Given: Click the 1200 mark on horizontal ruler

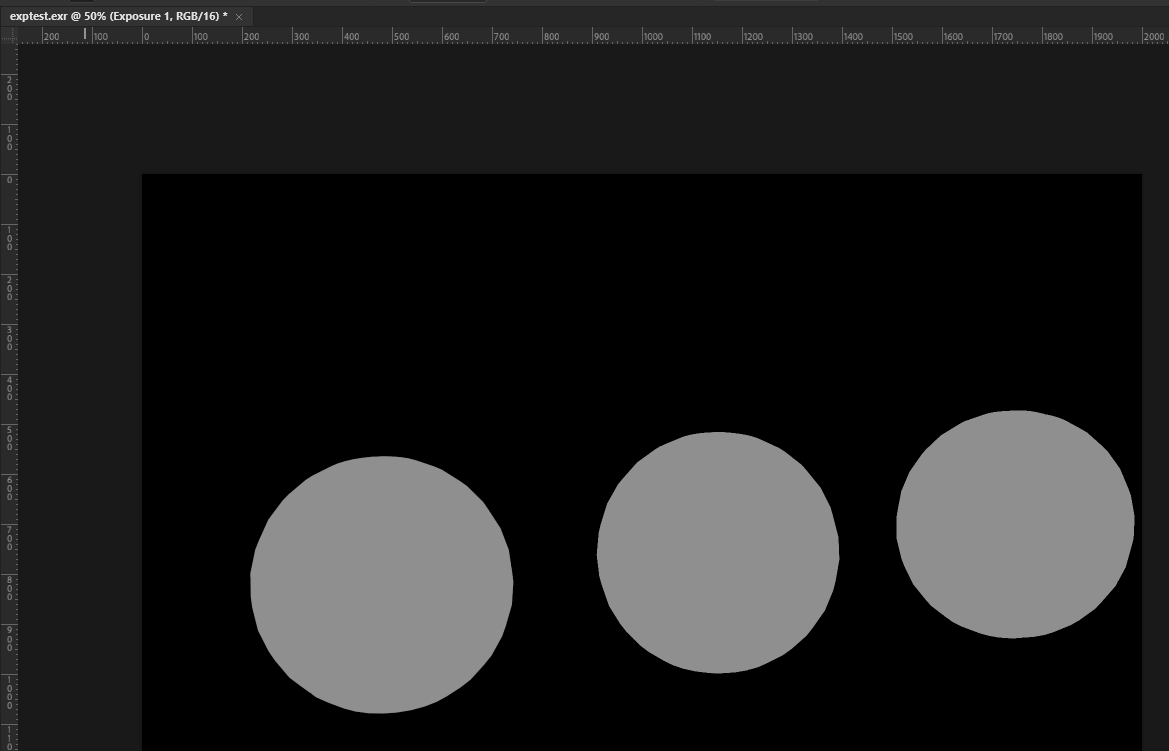Looking at the screenshot, I should pos(753,37).
